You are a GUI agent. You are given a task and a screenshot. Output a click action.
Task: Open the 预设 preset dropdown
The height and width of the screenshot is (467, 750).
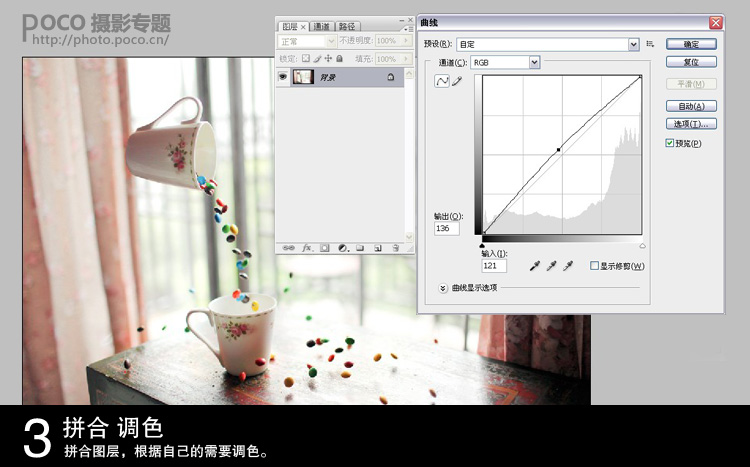click(x=548, y=44)
